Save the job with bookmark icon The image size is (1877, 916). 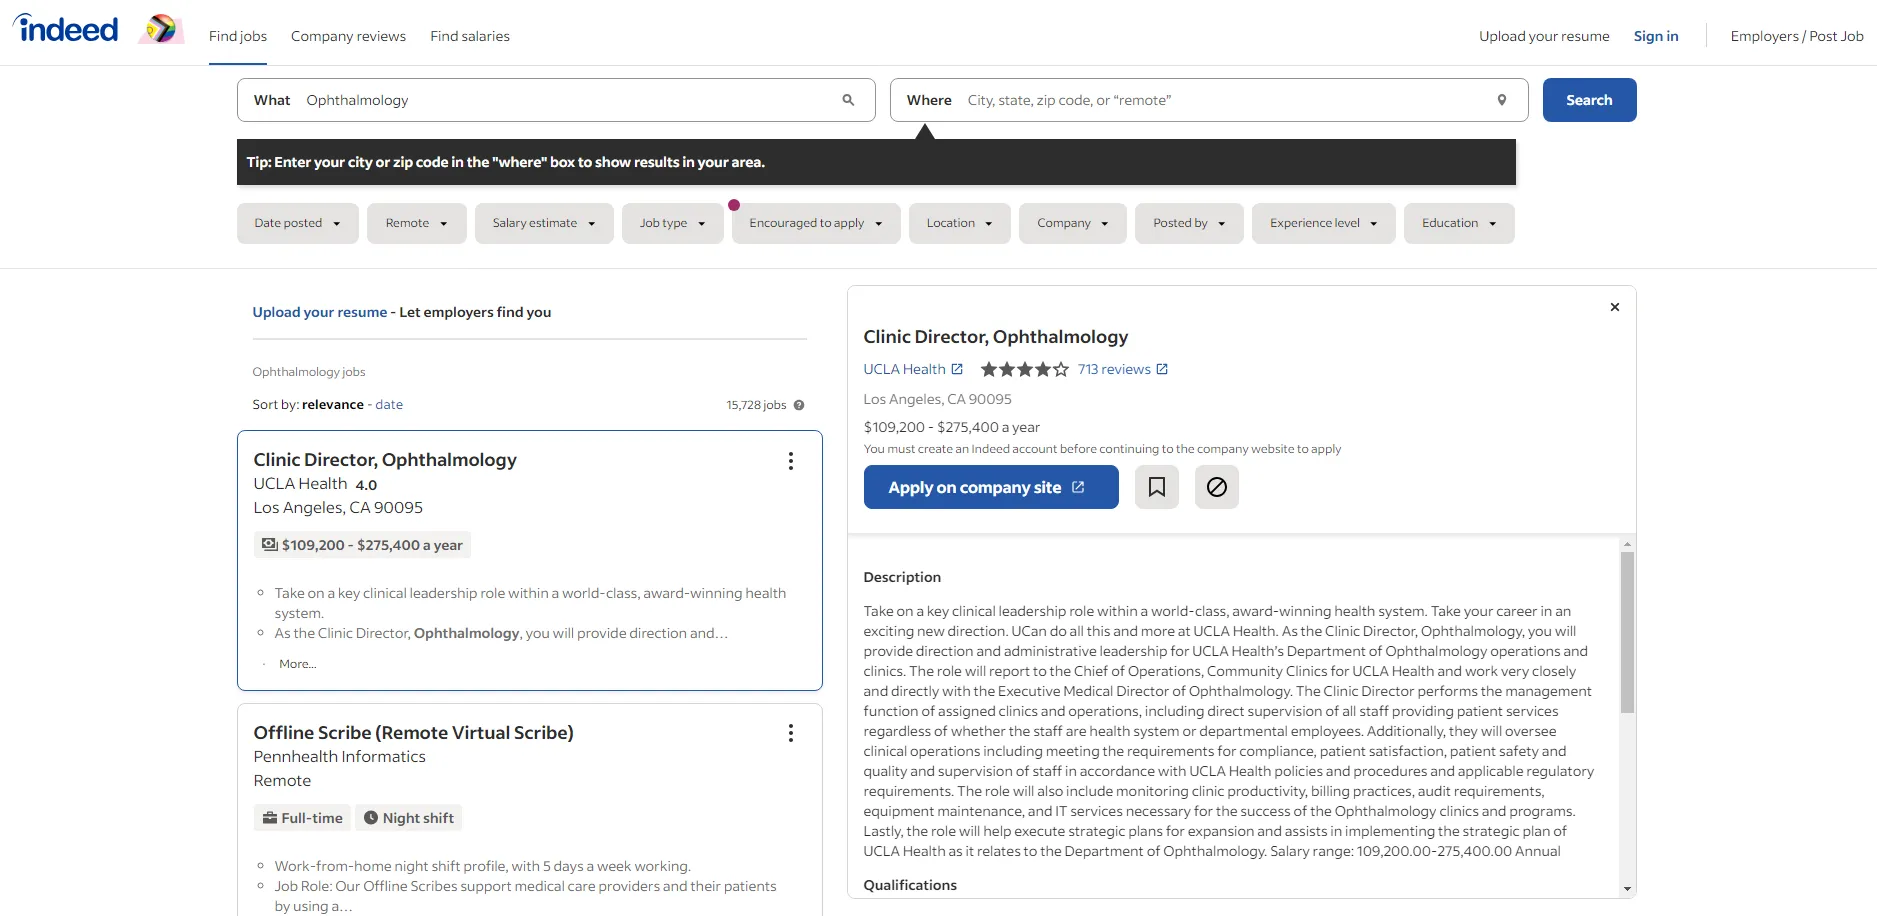(1157, 487)
